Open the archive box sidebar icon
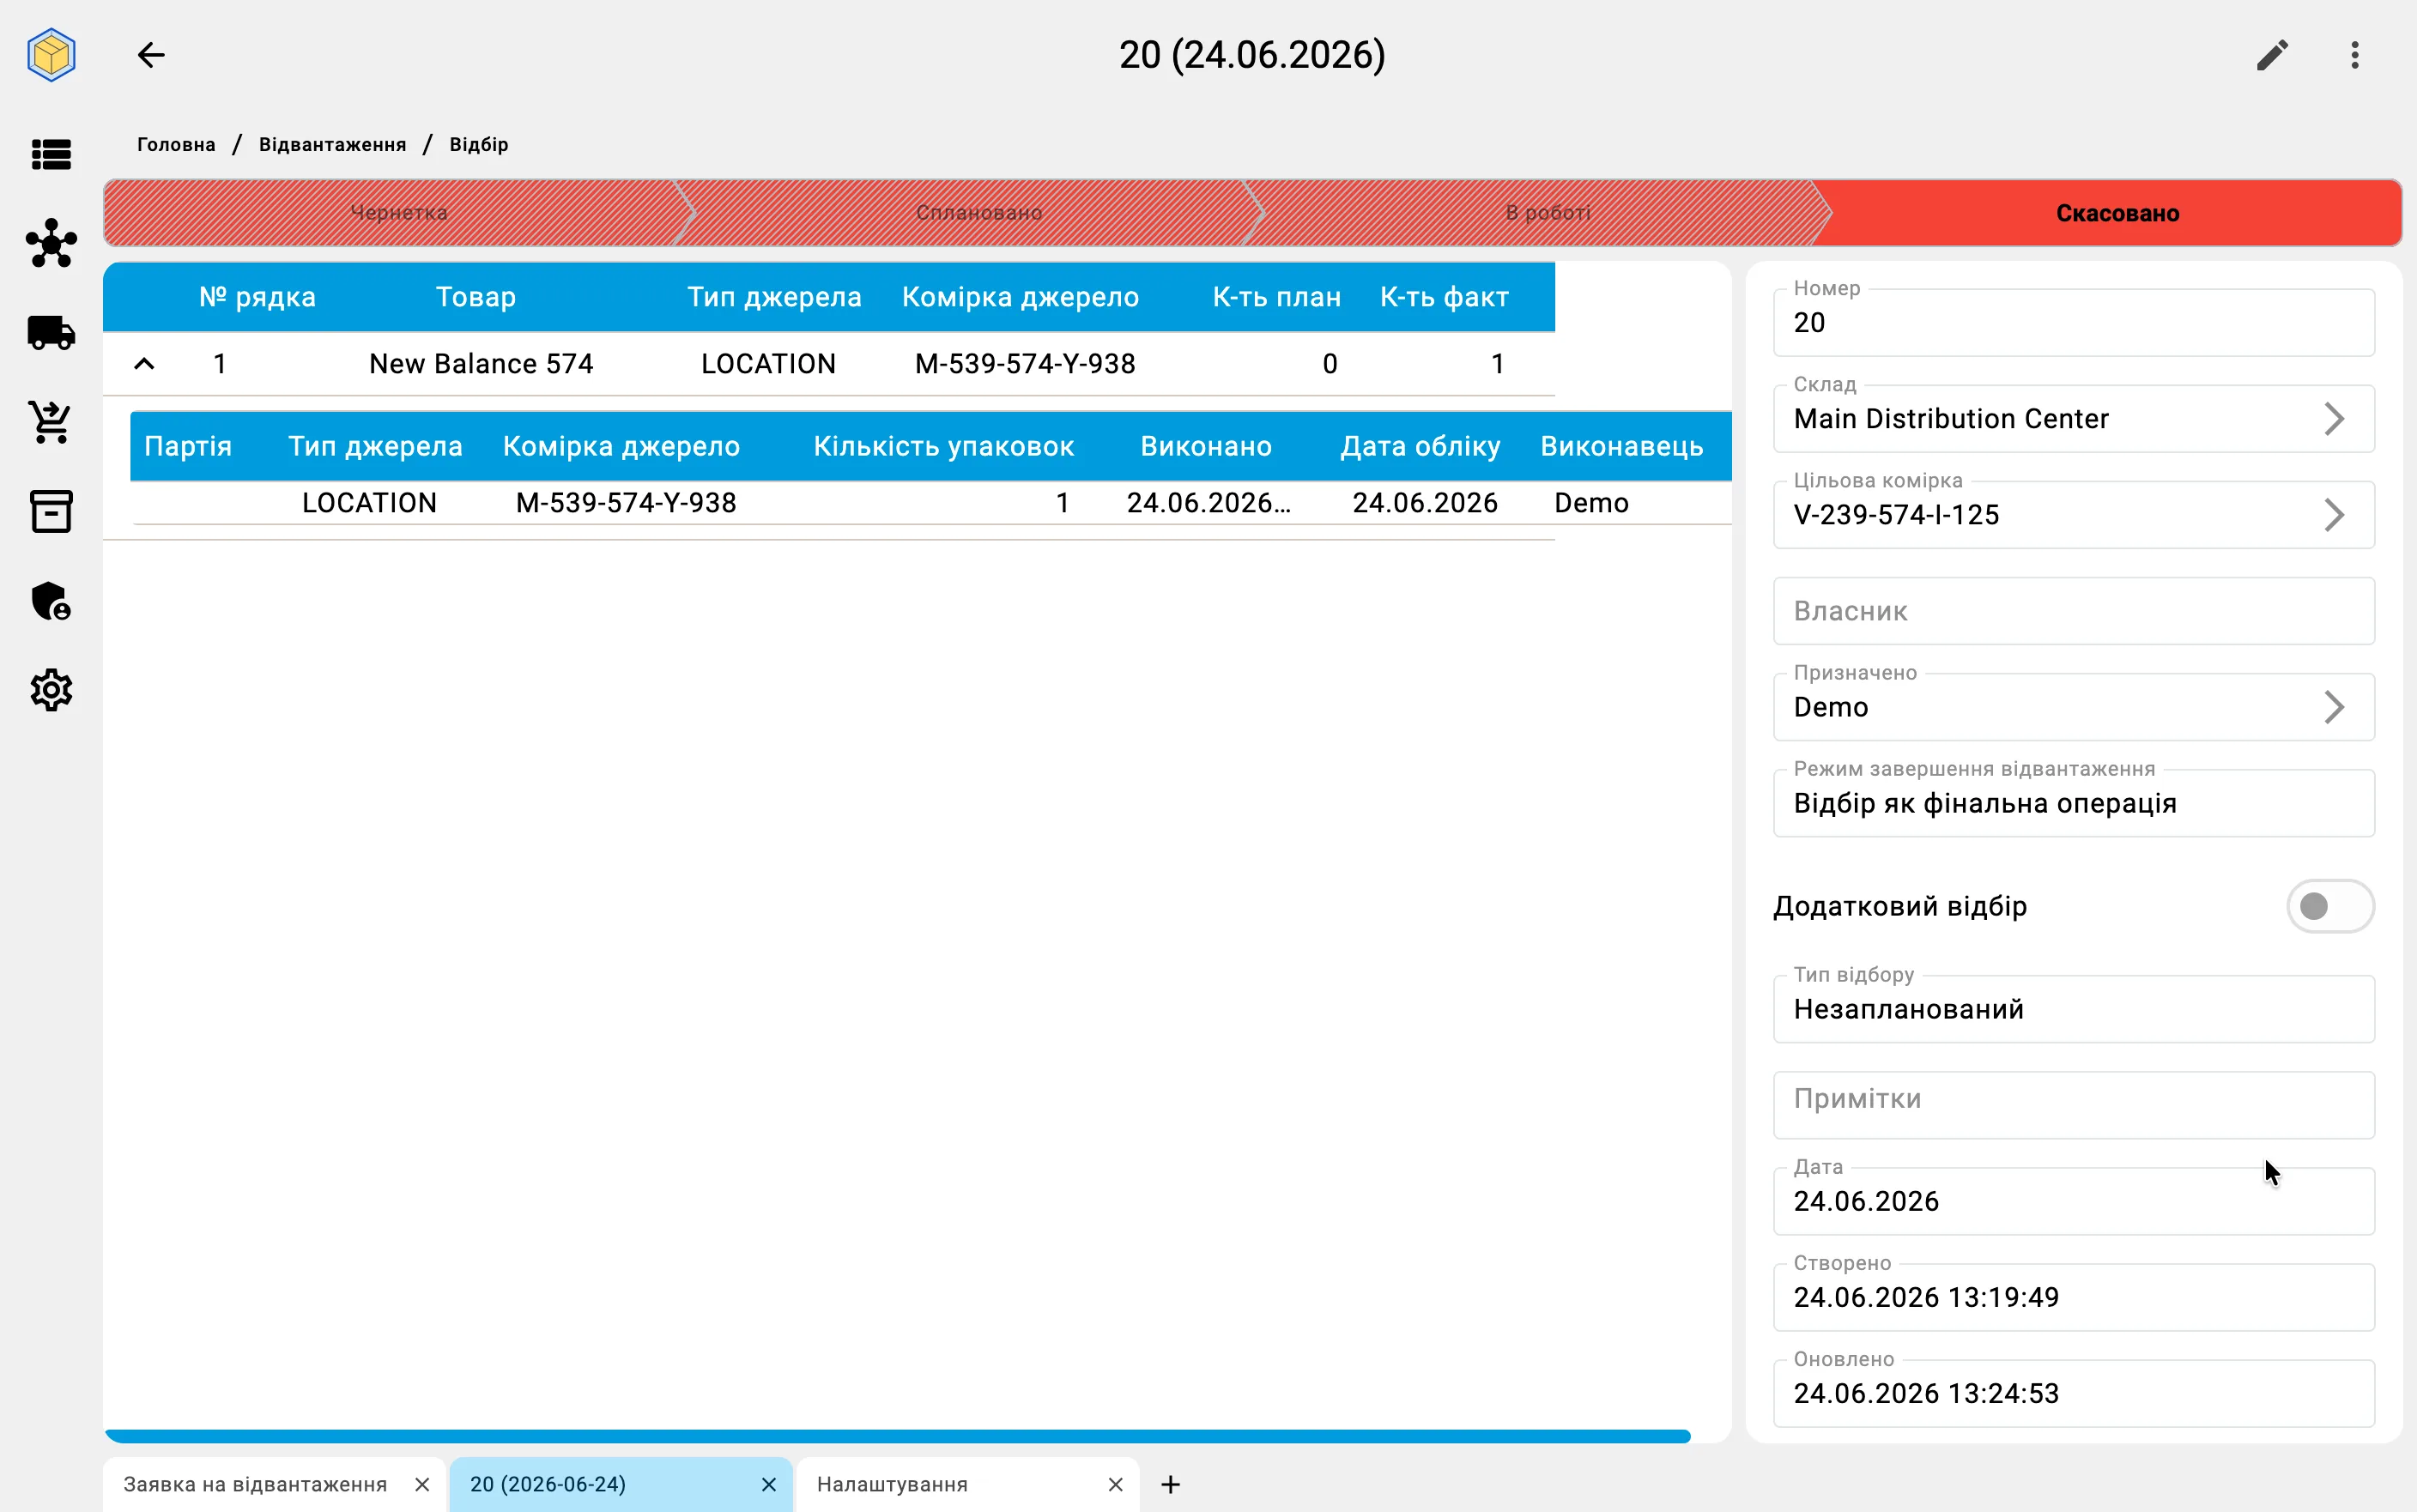Image resolution: width=2417 pixels, height=1512 pixels. coord(51,511)
